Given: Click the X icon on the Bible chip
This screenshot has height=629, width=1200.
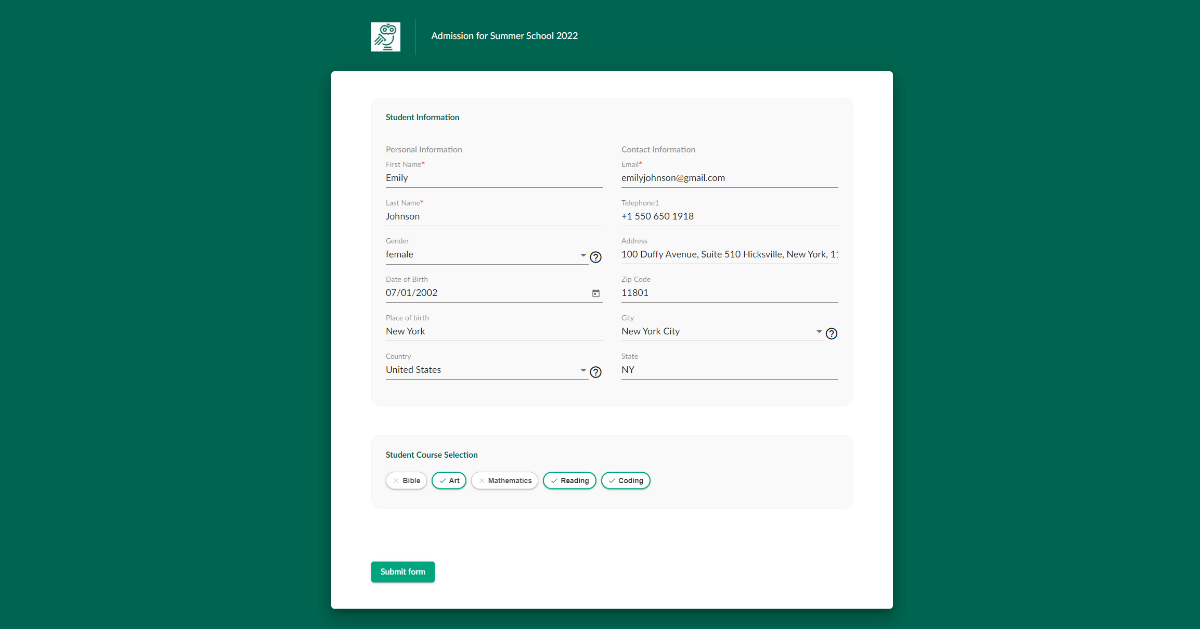Looking at the screenshot, I should coord(394,480).
